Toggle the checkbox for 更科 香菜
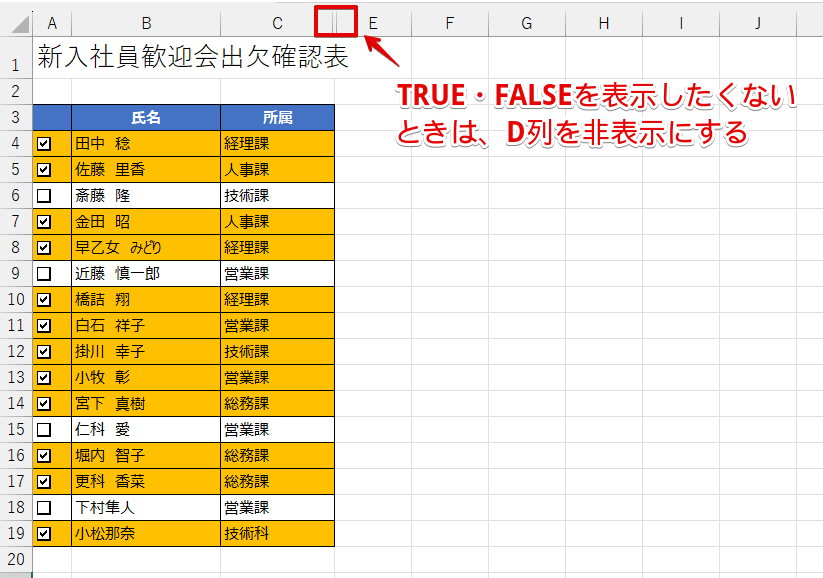The height and width of the screenshot is (578, 823). pyautogui.click(x=44, y=481)
